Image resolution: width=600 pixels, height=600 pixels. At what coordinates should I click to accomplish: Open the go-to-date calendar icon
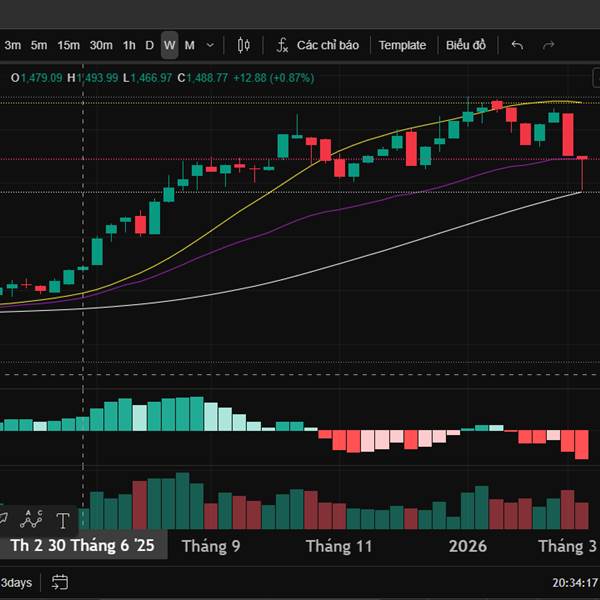[60, 582]
